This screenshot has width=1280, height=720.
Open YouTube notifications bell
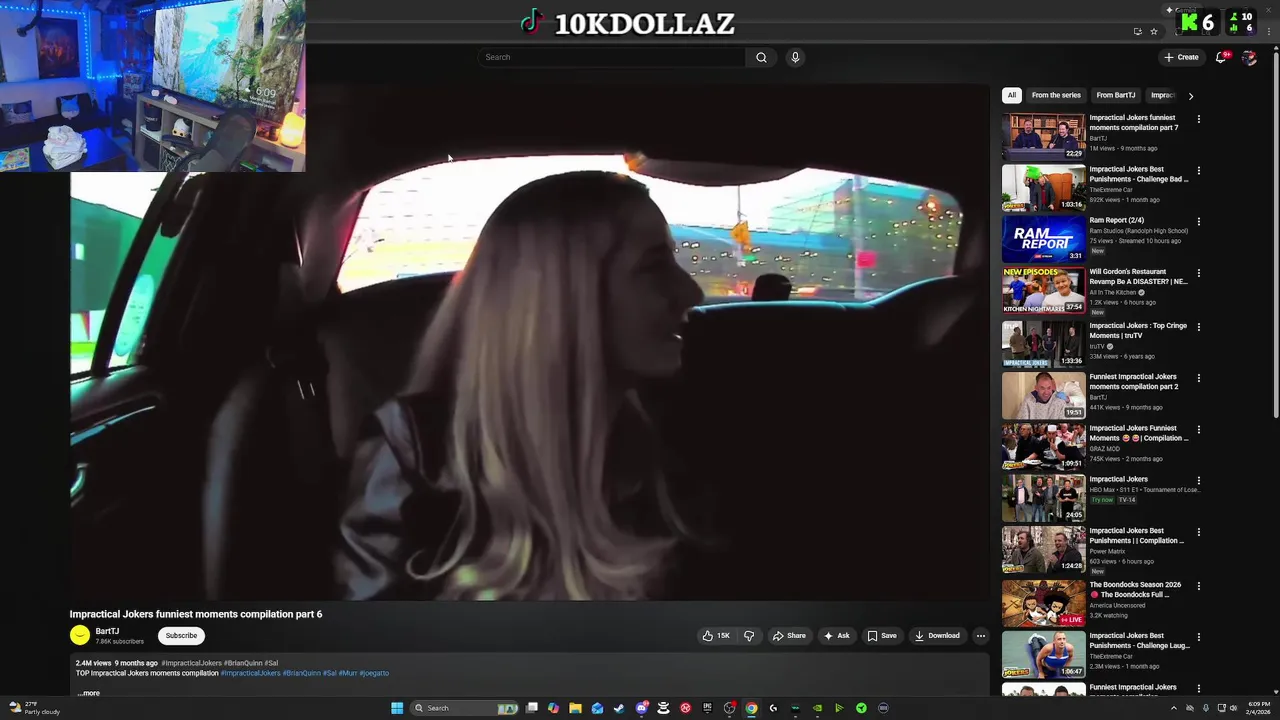click(1221, 57)
